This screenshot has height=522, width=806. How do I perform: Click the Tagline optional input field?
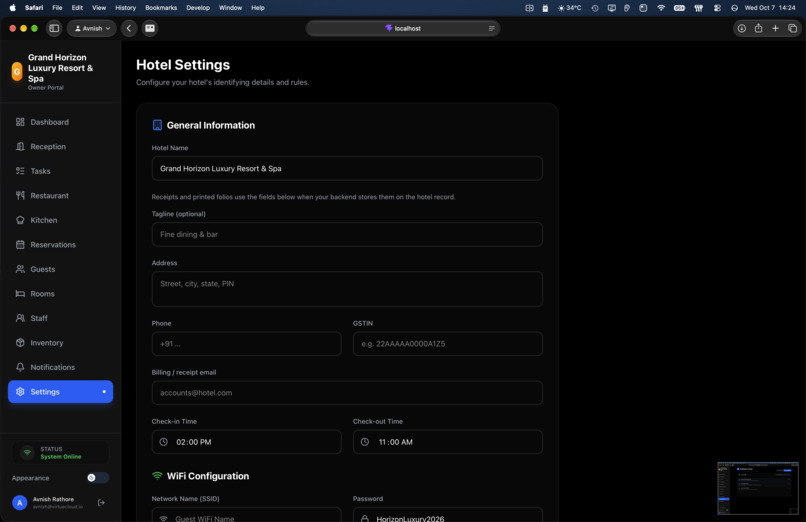tap(347, 234)
